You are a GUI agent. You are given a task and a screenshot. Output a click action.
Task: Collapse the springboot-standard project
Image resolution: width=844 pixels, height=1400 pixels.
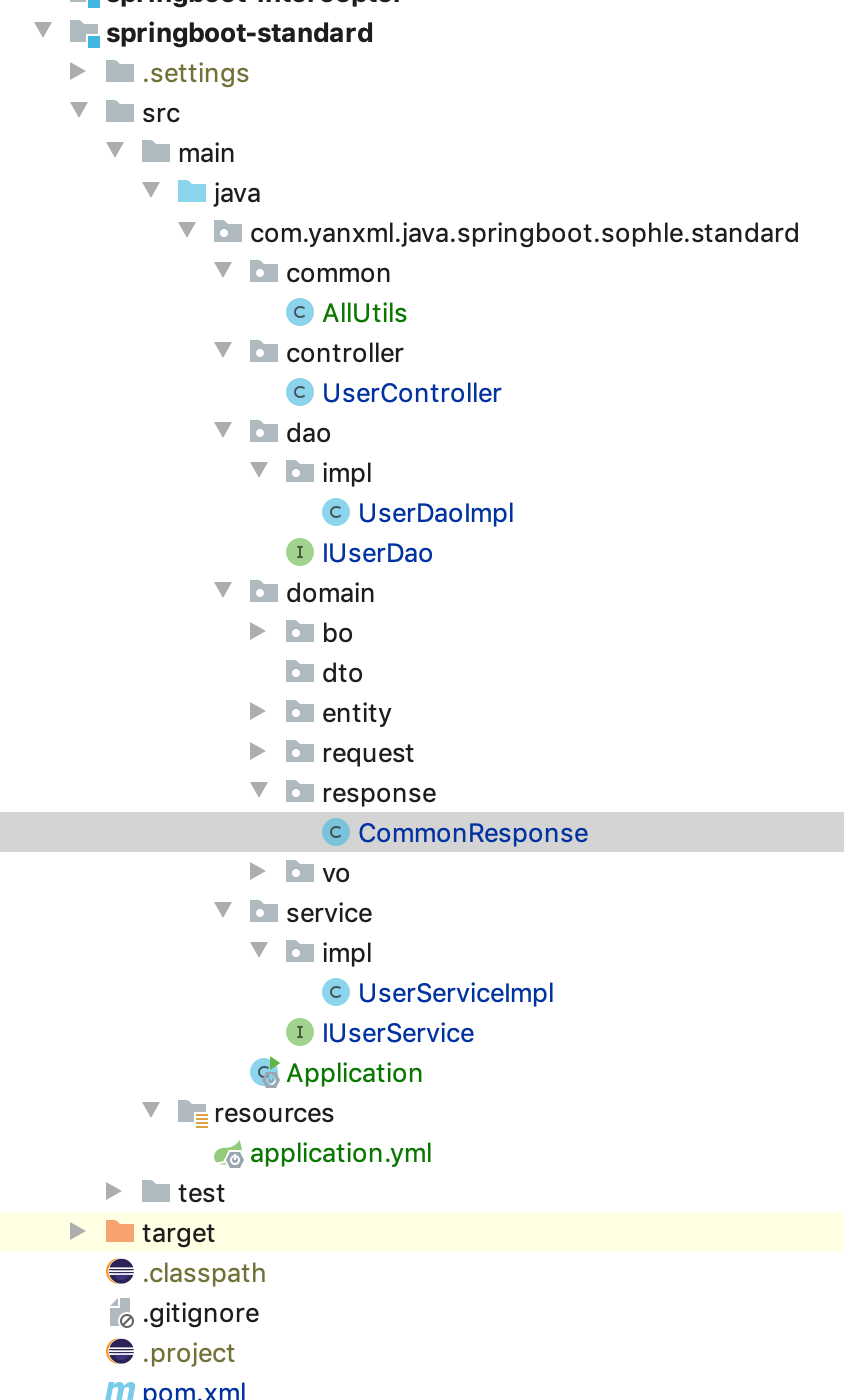[42, 30]
